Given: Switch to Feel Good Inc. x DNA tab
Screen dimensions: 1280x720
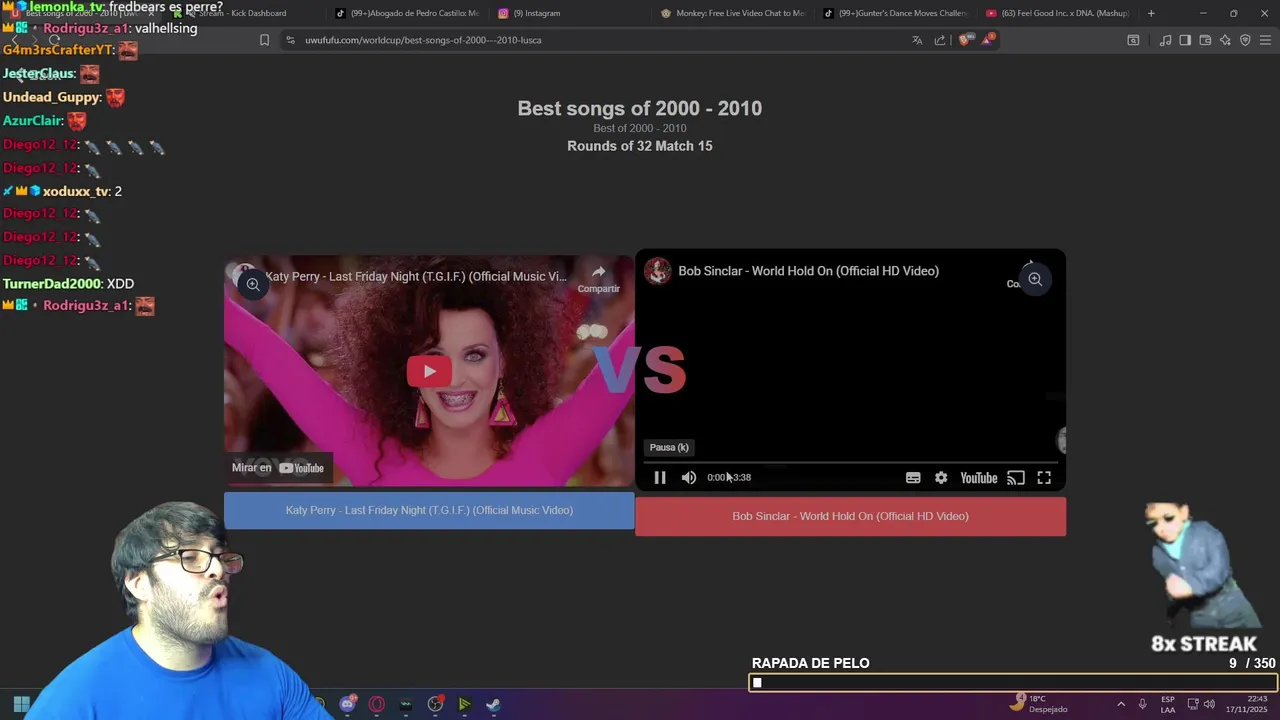Looking at the screenshot, I should point(1058,13).
